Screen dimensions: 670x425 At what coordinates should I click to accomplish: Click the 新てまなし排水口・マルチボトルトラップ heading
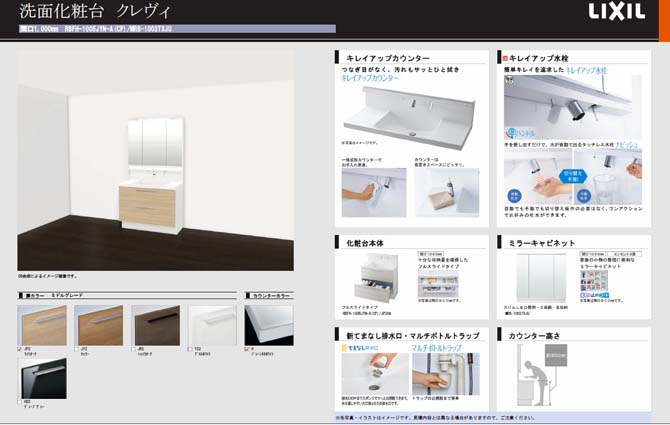point(413,336)
